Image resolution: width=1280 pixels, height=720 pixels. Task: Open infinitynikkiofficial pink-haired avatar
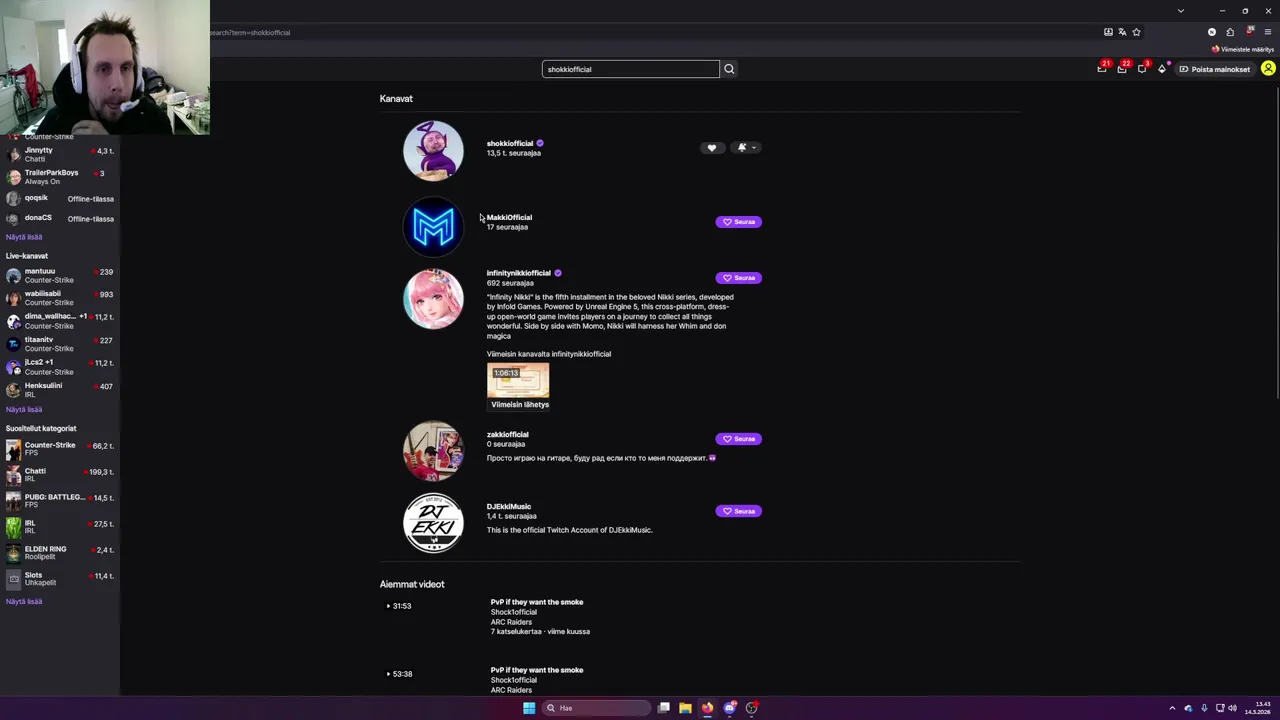click(x=433, y=299)
